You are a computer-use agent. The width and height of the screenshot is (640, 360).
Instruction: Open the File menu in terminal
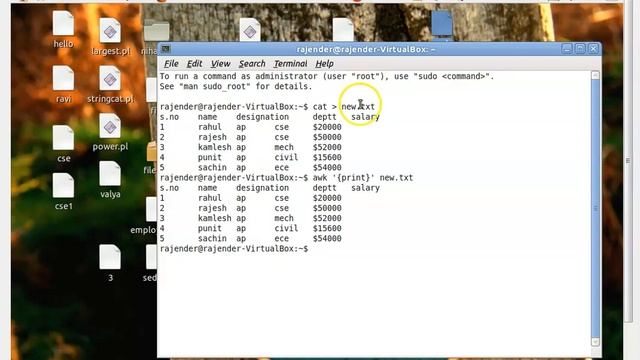point(171,64)
